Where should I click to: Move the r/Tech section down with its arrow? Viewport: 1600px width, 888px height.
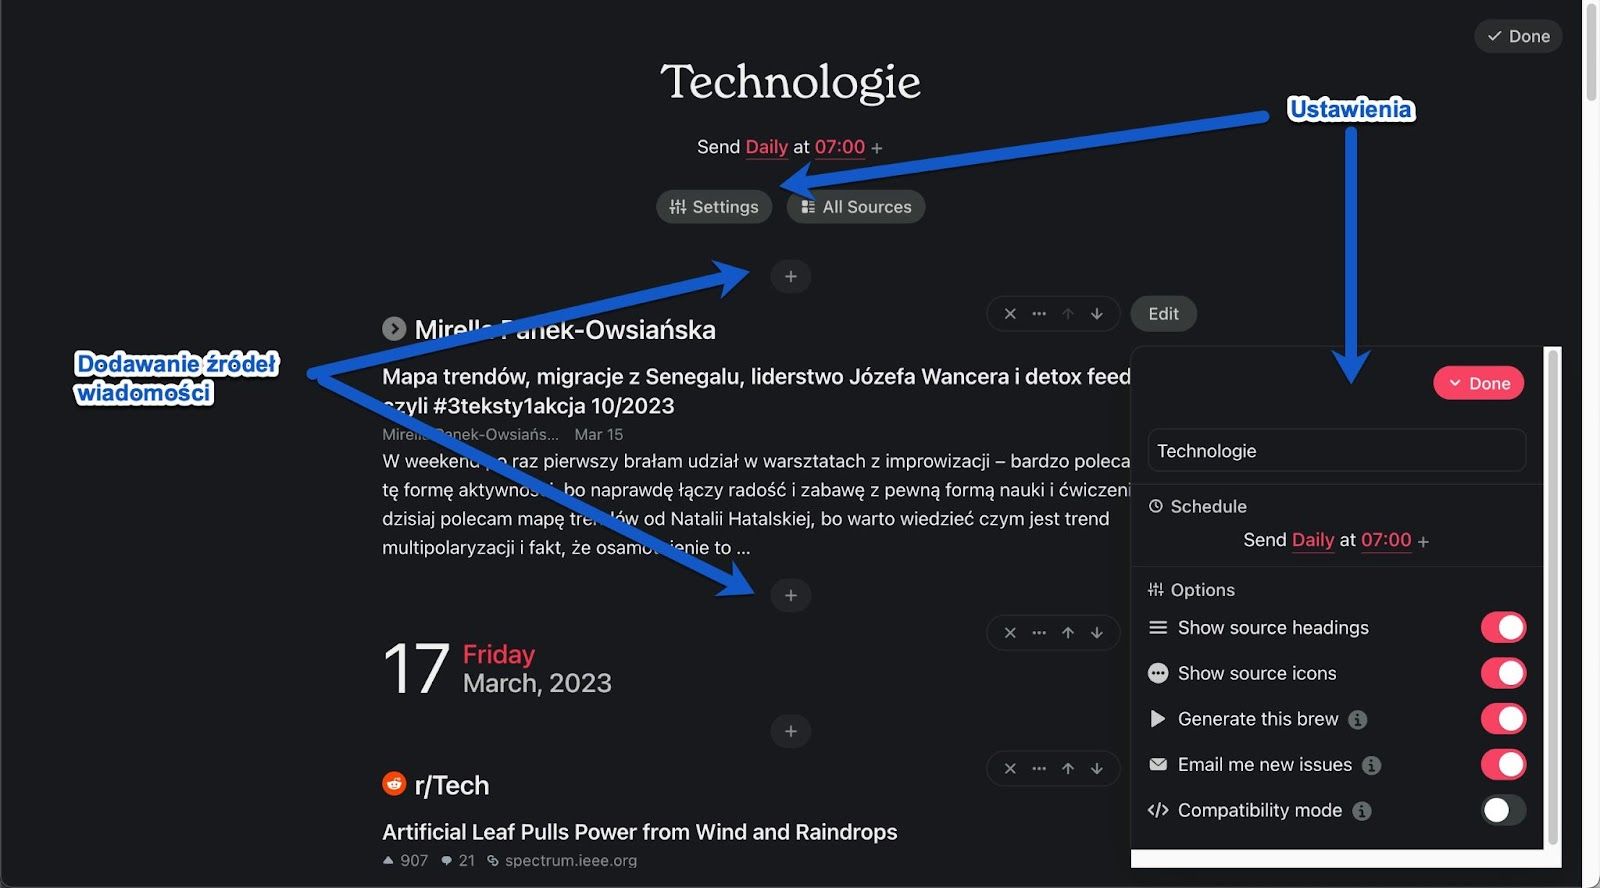1097,768
